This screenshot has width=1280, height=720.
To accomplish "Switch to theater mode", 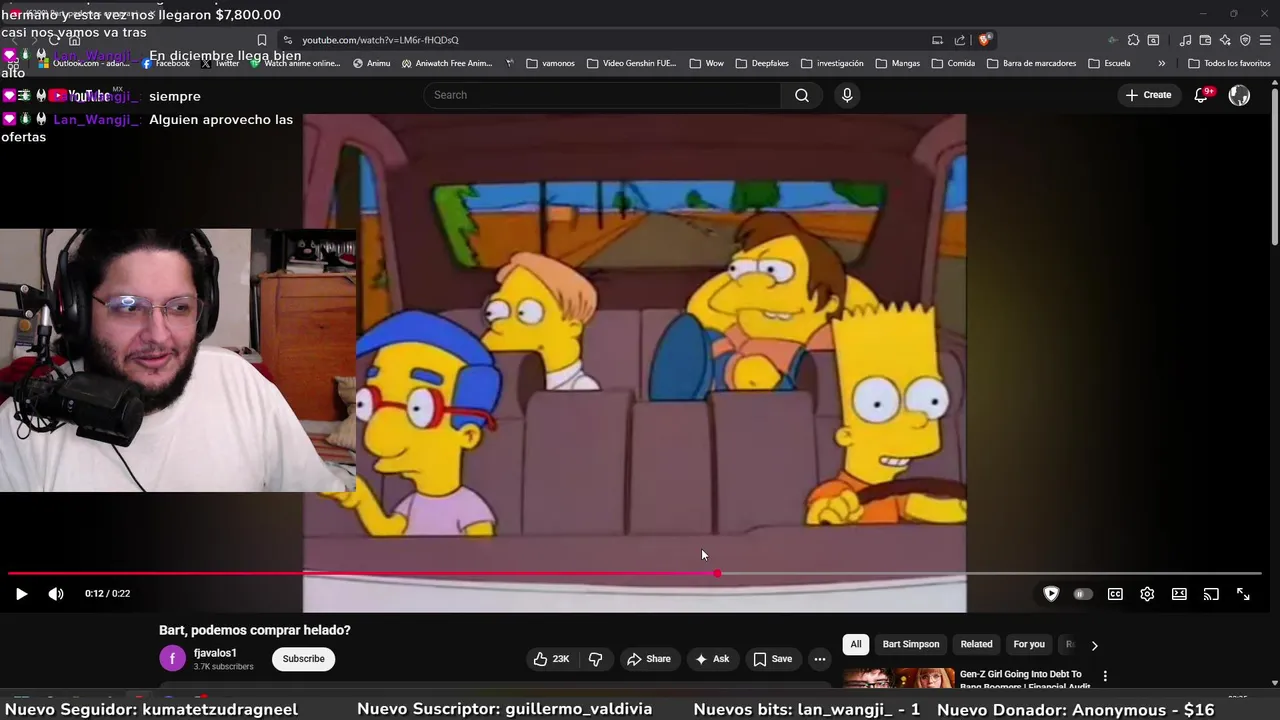I will [1179, 594].
